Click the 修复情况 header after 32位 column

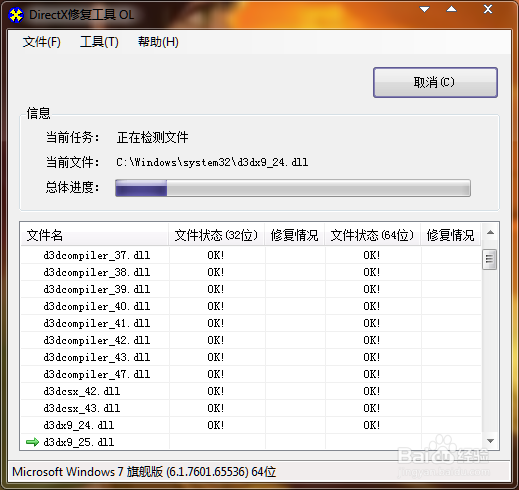[295, 235]
